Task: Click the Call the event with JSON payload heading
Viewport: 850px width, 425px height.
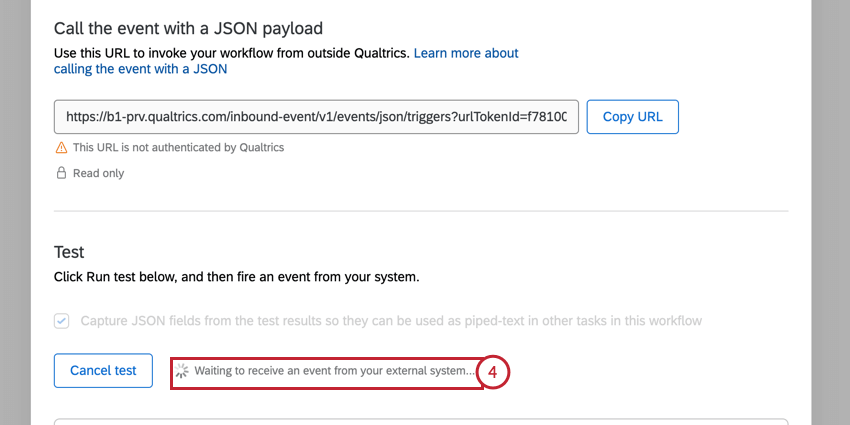Action: pos(188,28)
